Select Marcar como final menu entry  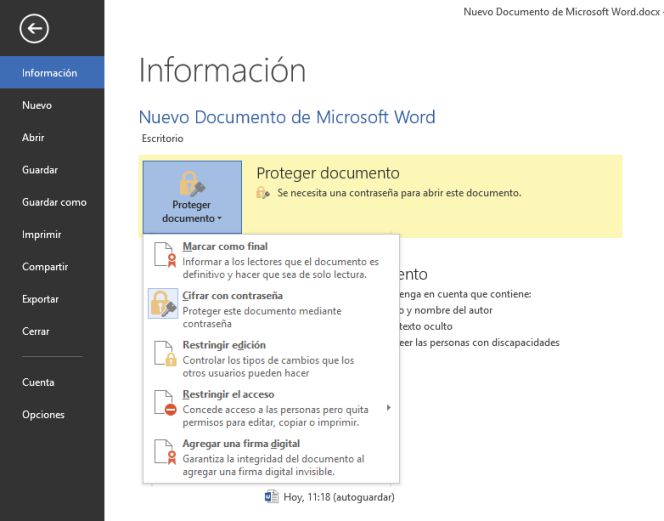pyautogui.click(x=271, y=260)
